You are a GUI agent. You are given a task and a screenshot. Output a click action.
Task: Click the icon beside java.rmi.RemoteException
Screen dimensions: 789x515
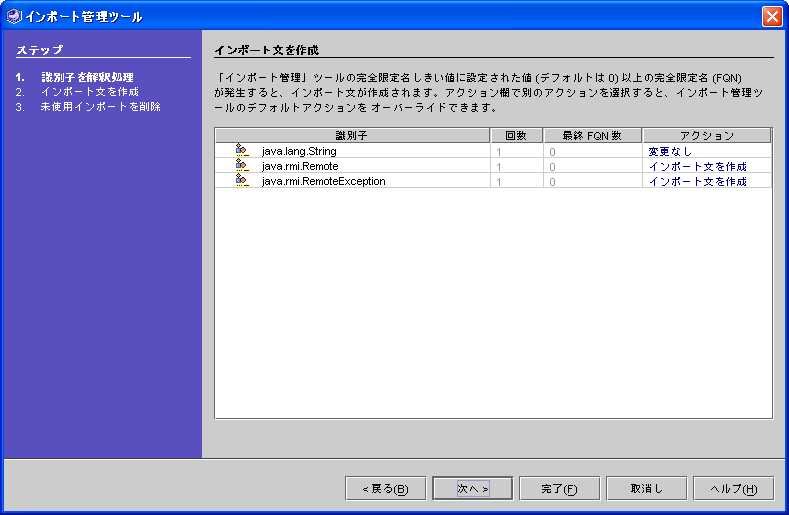pyautogui.click(x=241, y=181)
